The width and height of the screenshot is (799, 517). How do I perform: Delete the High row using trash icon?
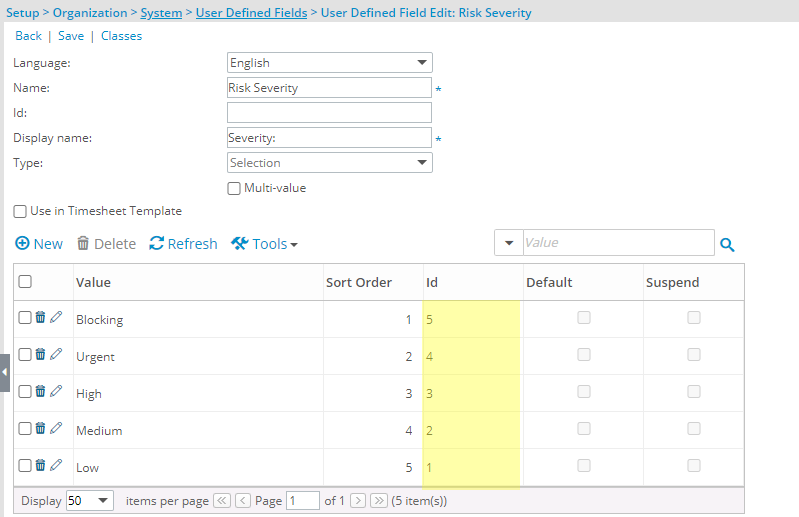(x=40, y=391)
